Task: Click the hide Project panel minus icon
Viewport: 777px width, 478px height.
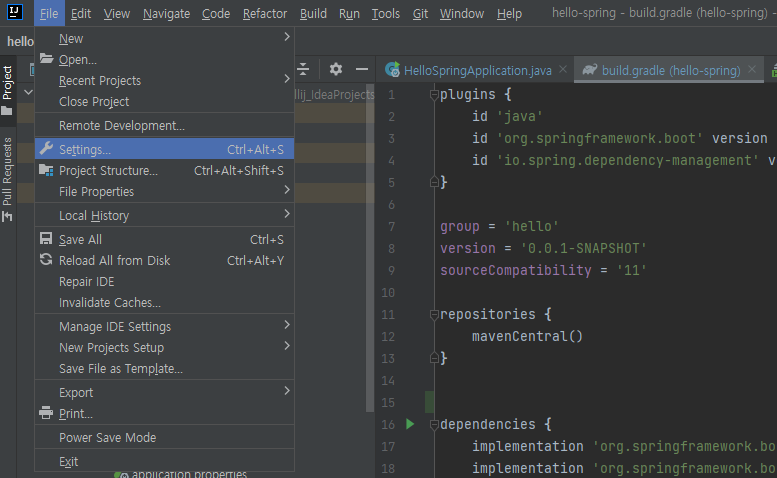Action: click(362, 69)
